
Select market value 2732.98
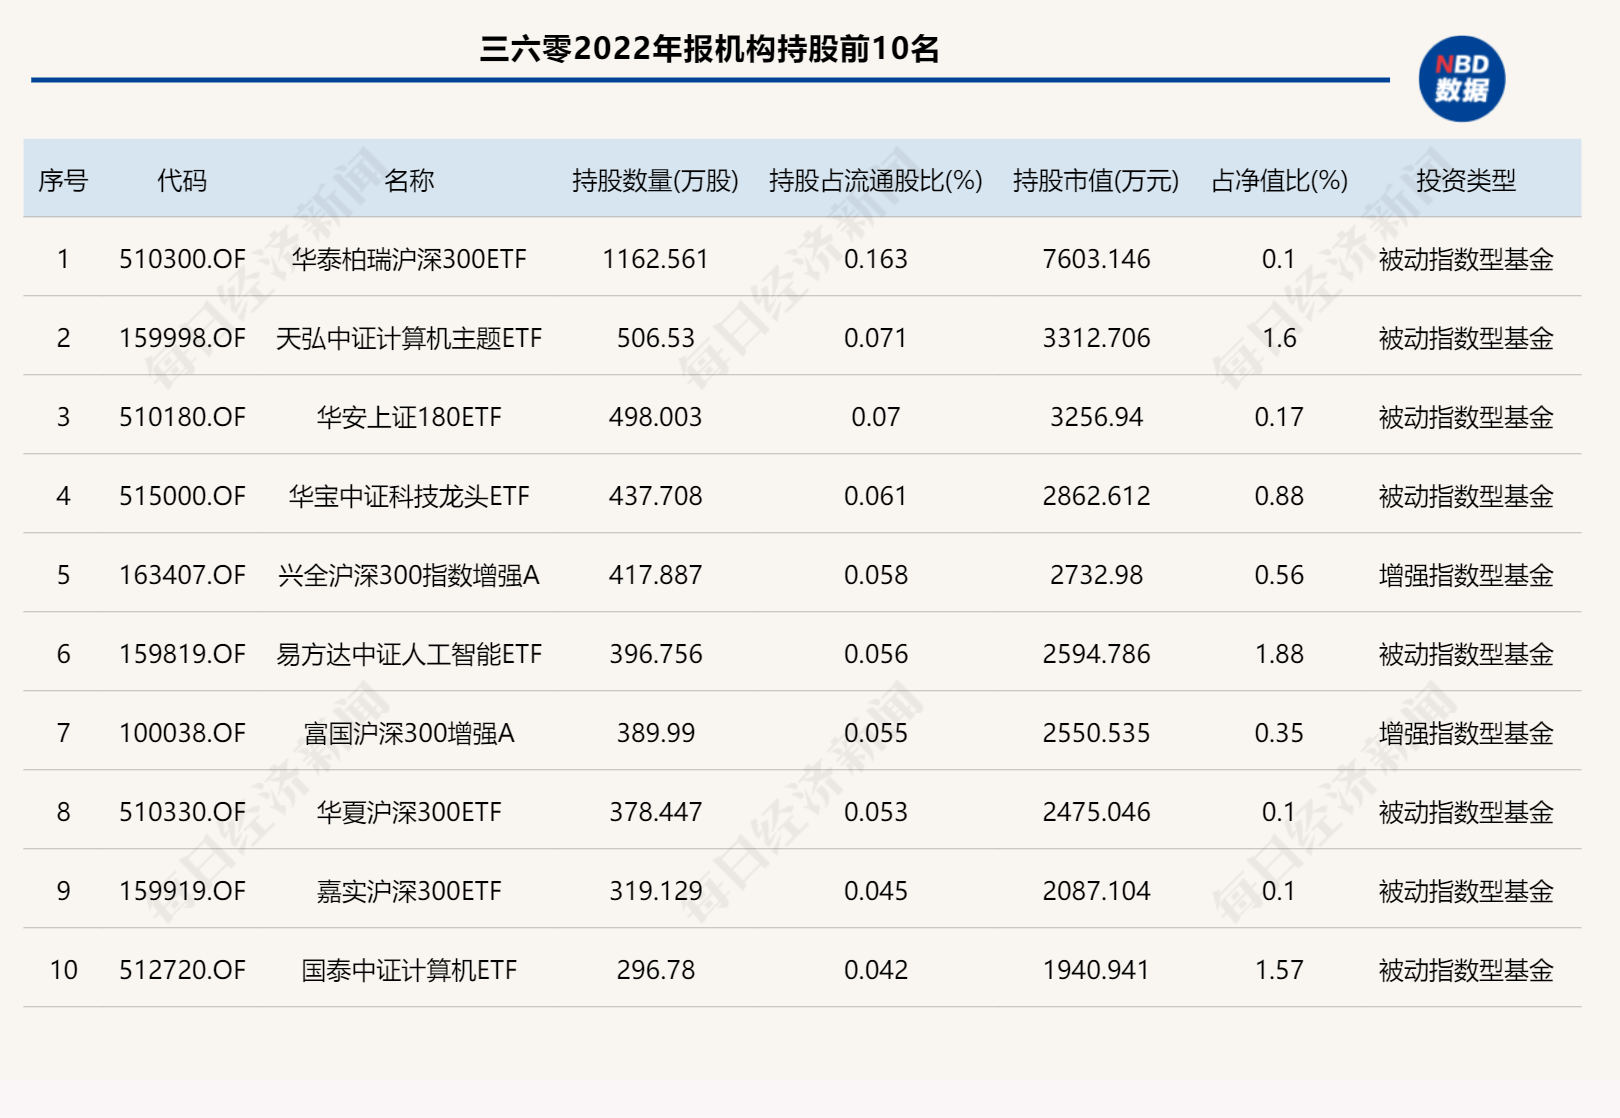click(1096, 576)
